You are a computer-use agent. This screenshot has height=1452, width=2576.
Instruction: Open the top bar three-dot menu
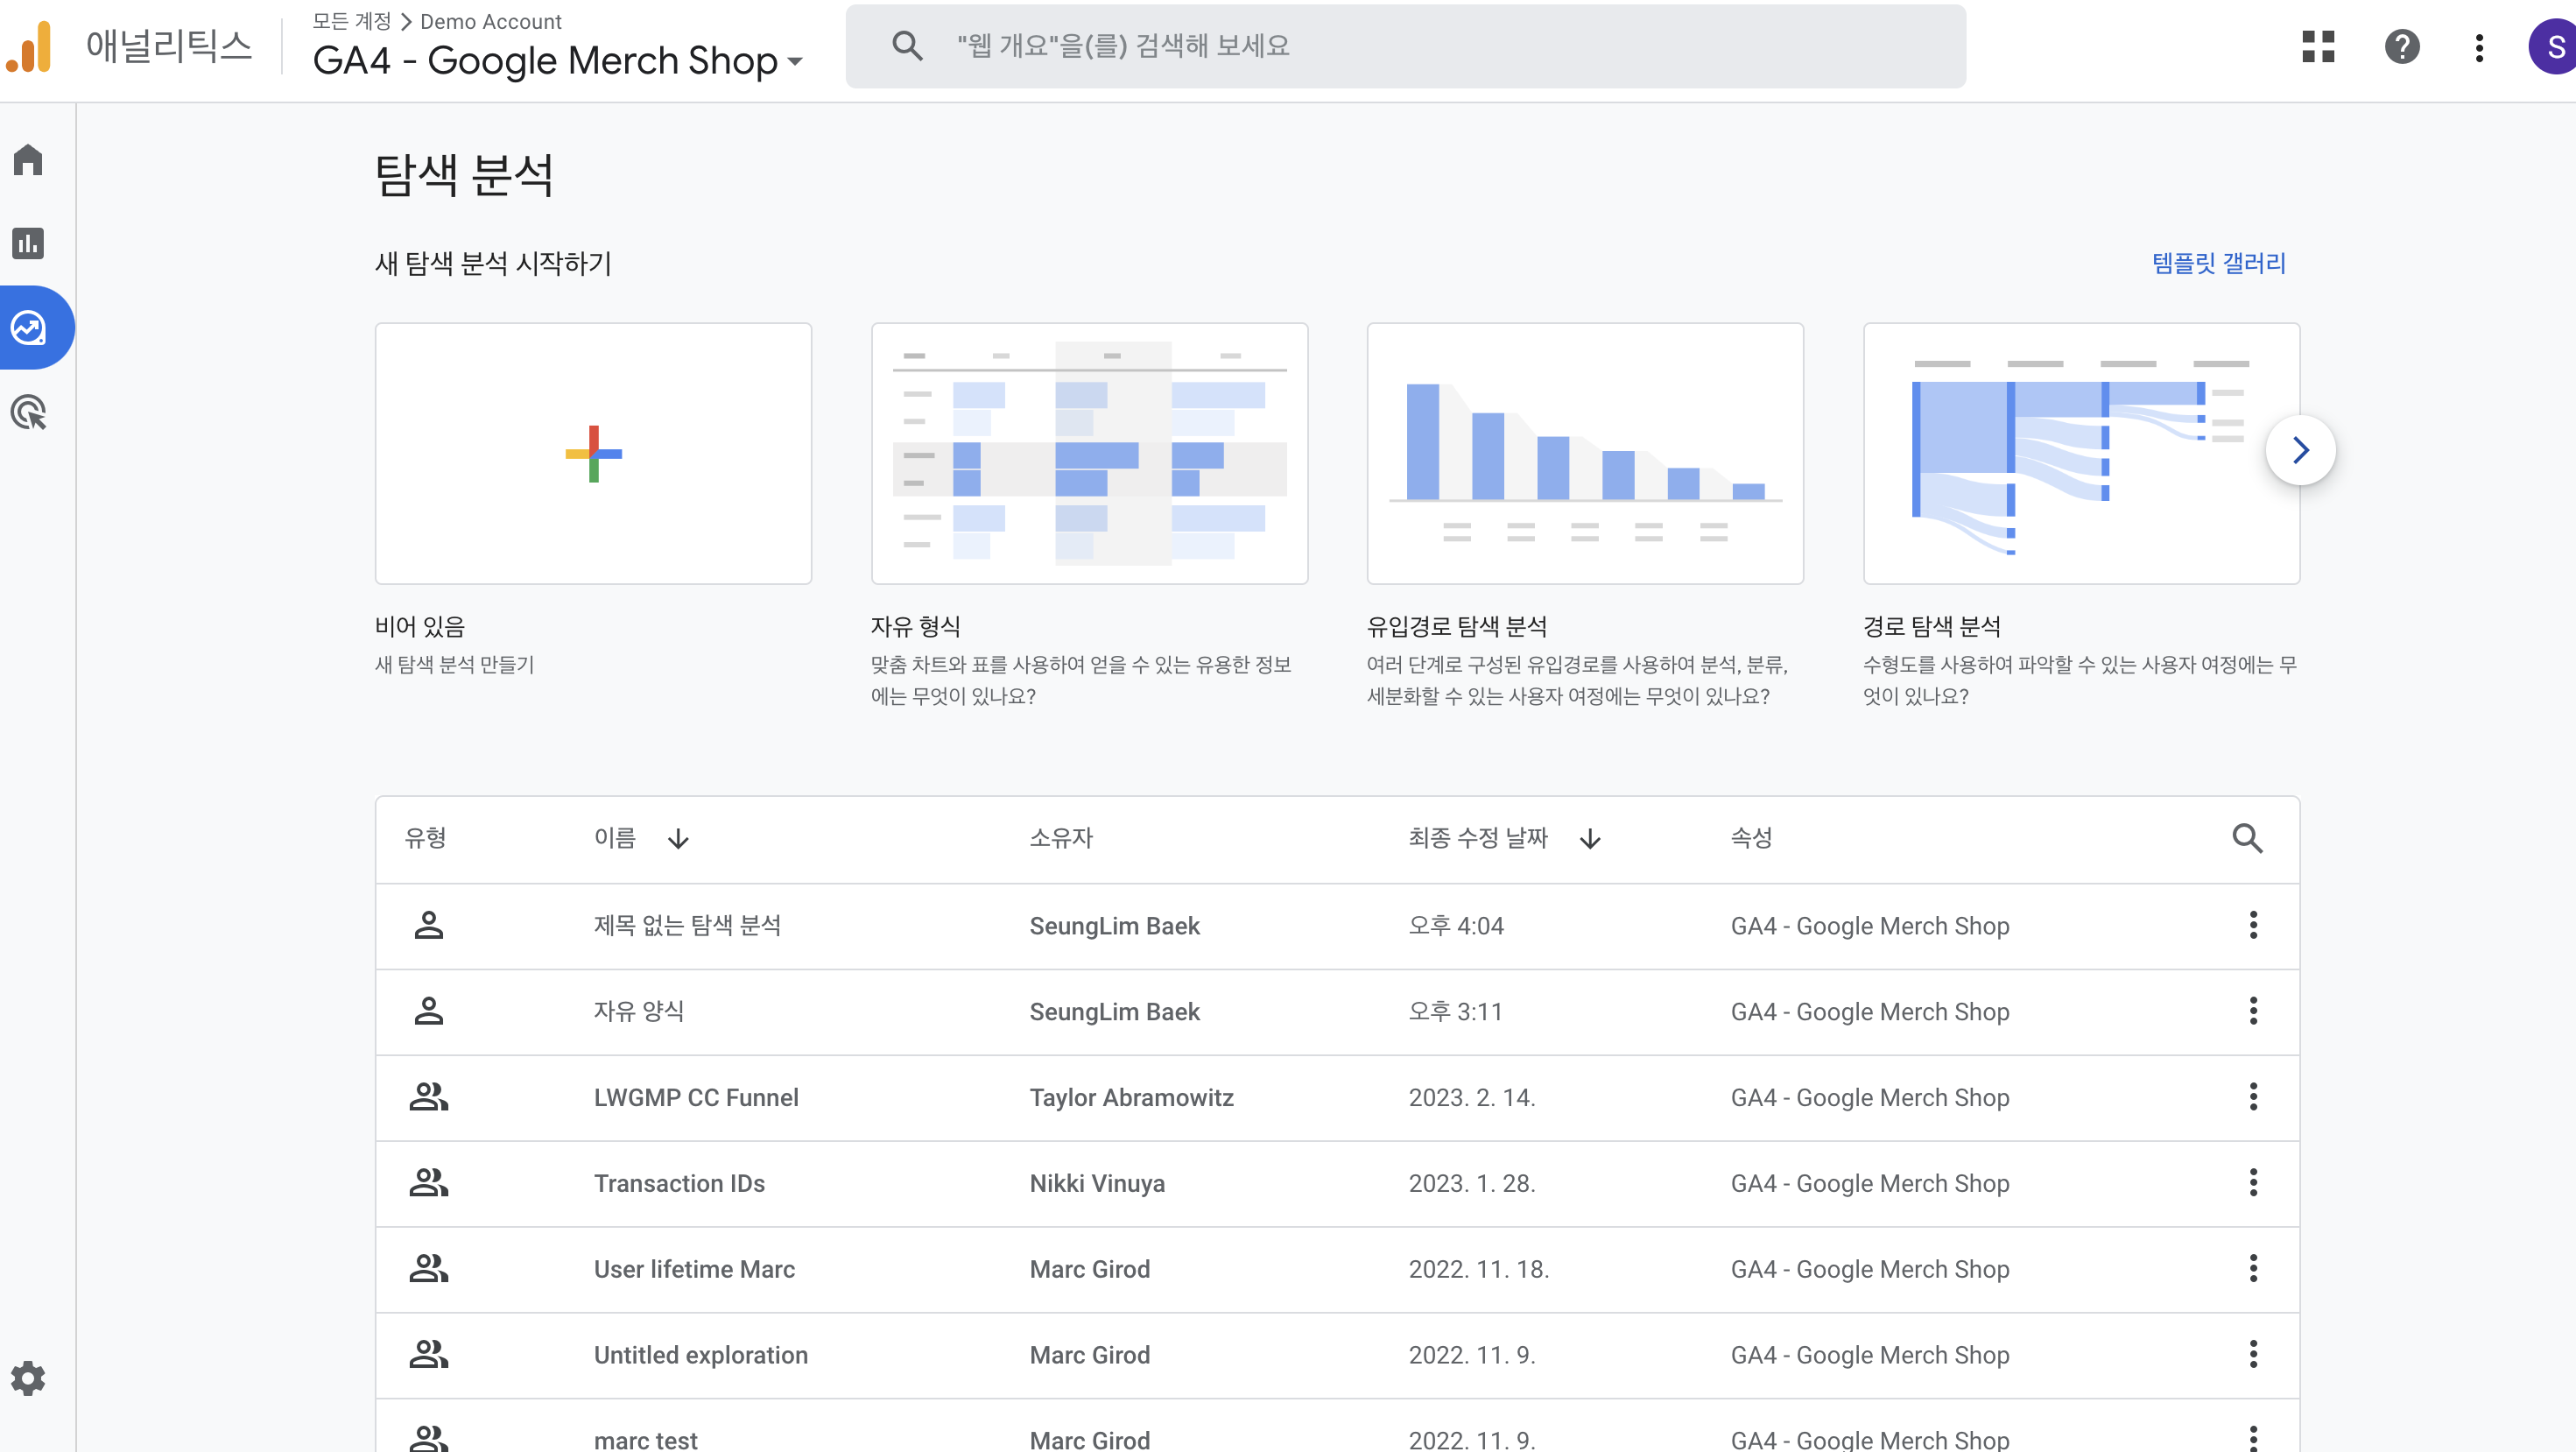pyautogui.click(x=2478, y=47)
